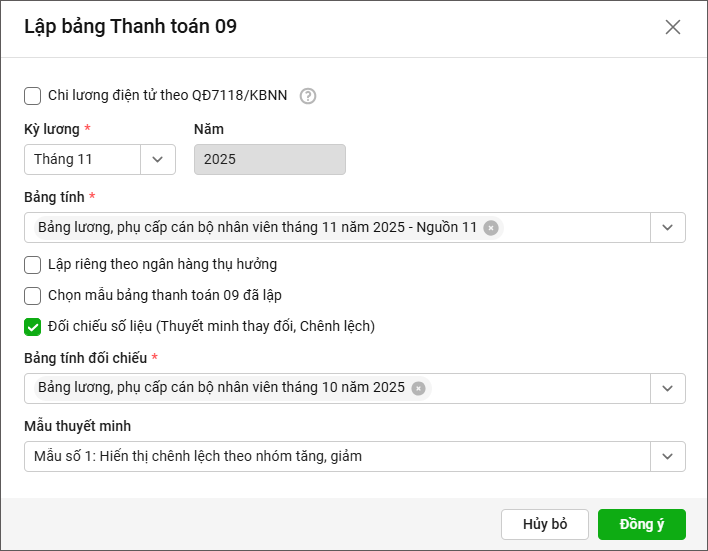This screenshot has width=708, height=551.
Task: Click the Bảng tính đối chiếu field
Action: (540, 388)
